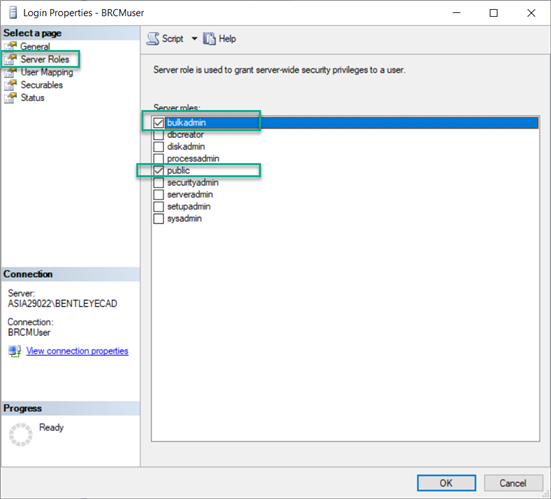
Task: Enable the dbcreator role checkbox
Action: click(x=158, y=135)
